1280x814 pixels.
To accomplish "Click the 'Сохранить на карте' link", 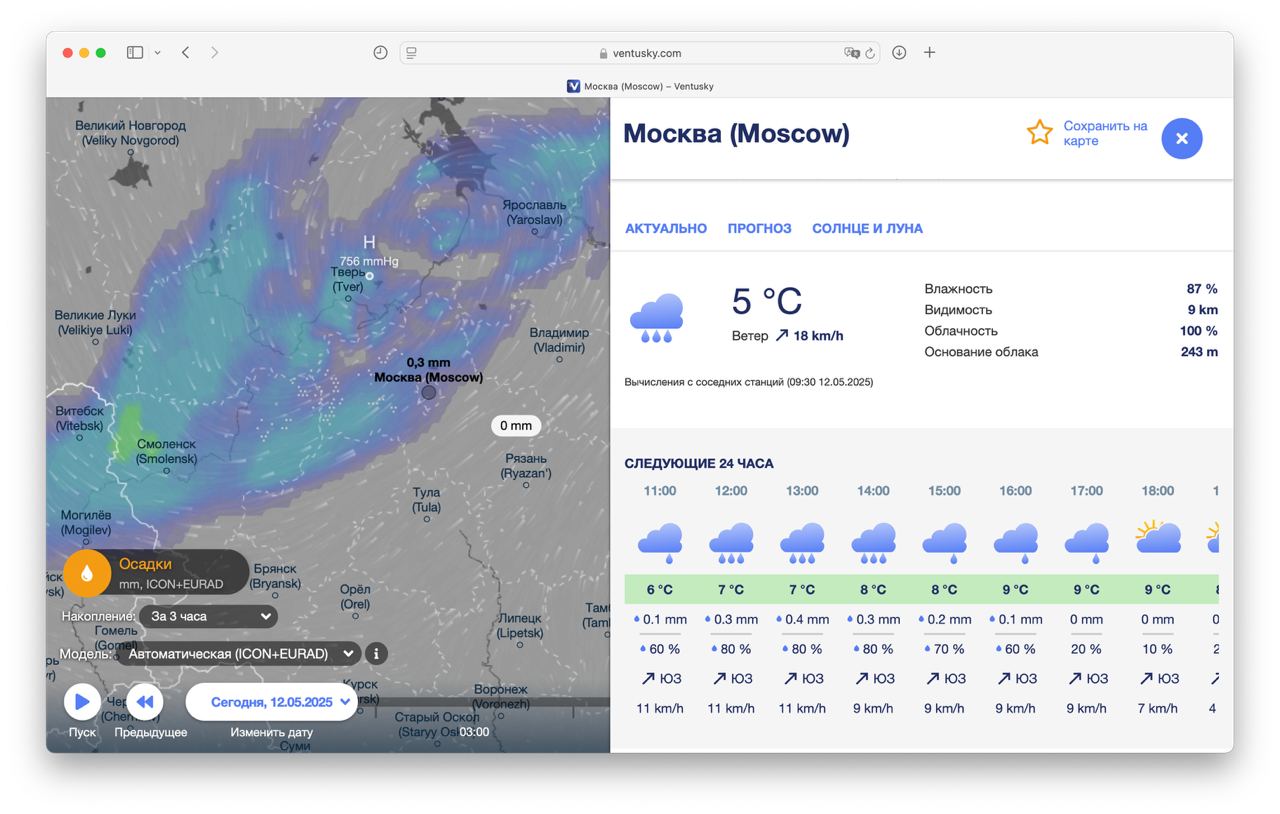I will coord(1104,133).
